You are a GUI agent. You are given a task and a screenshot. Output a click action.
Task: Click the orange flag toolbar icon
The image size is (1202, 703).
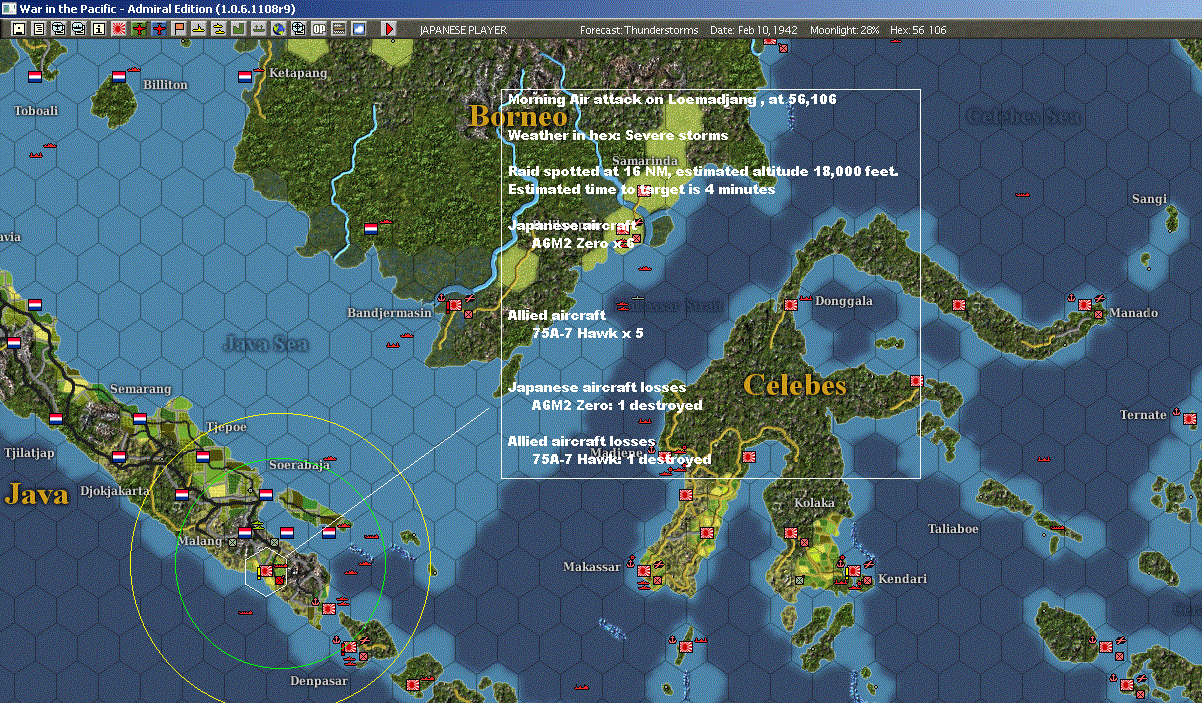click(x=179, y=29)
